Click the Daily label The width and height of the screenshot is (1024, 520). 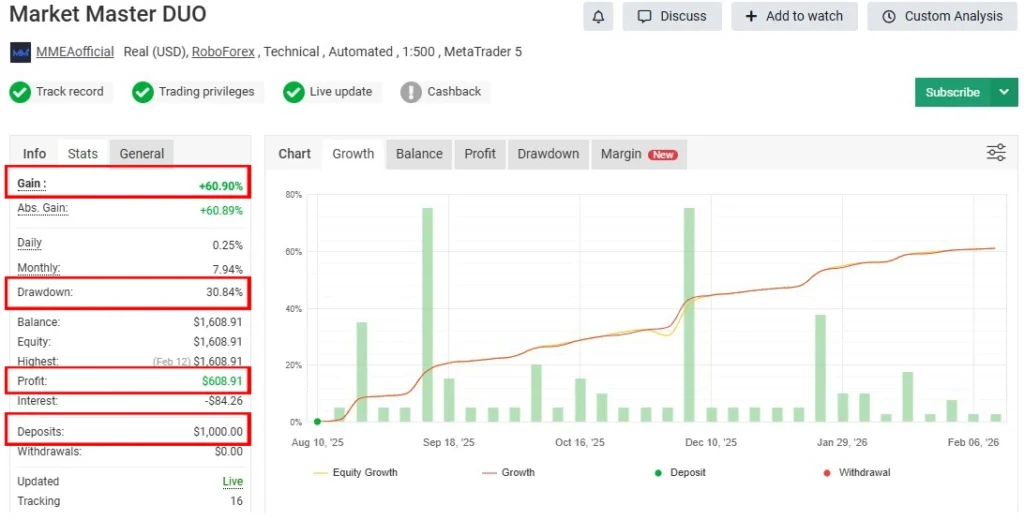[x=29, y=242]
